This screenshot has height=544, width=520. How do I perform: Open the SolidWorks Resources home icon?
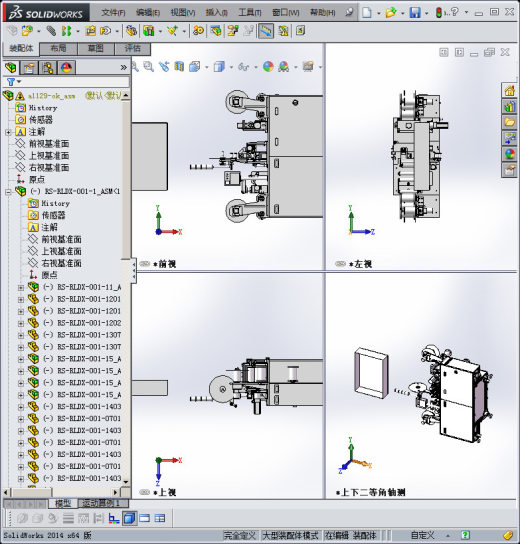(x=509, y=91)
